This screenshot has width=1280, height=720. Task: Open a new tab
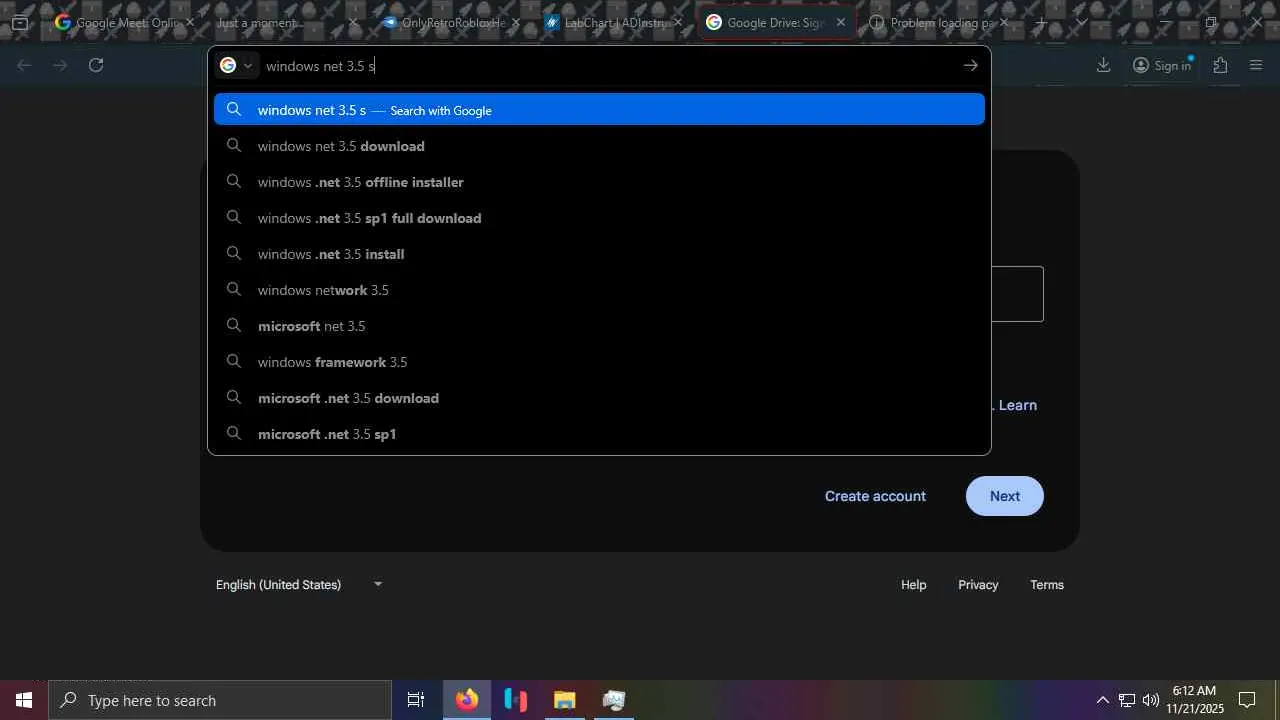(x=1041, y=22)
